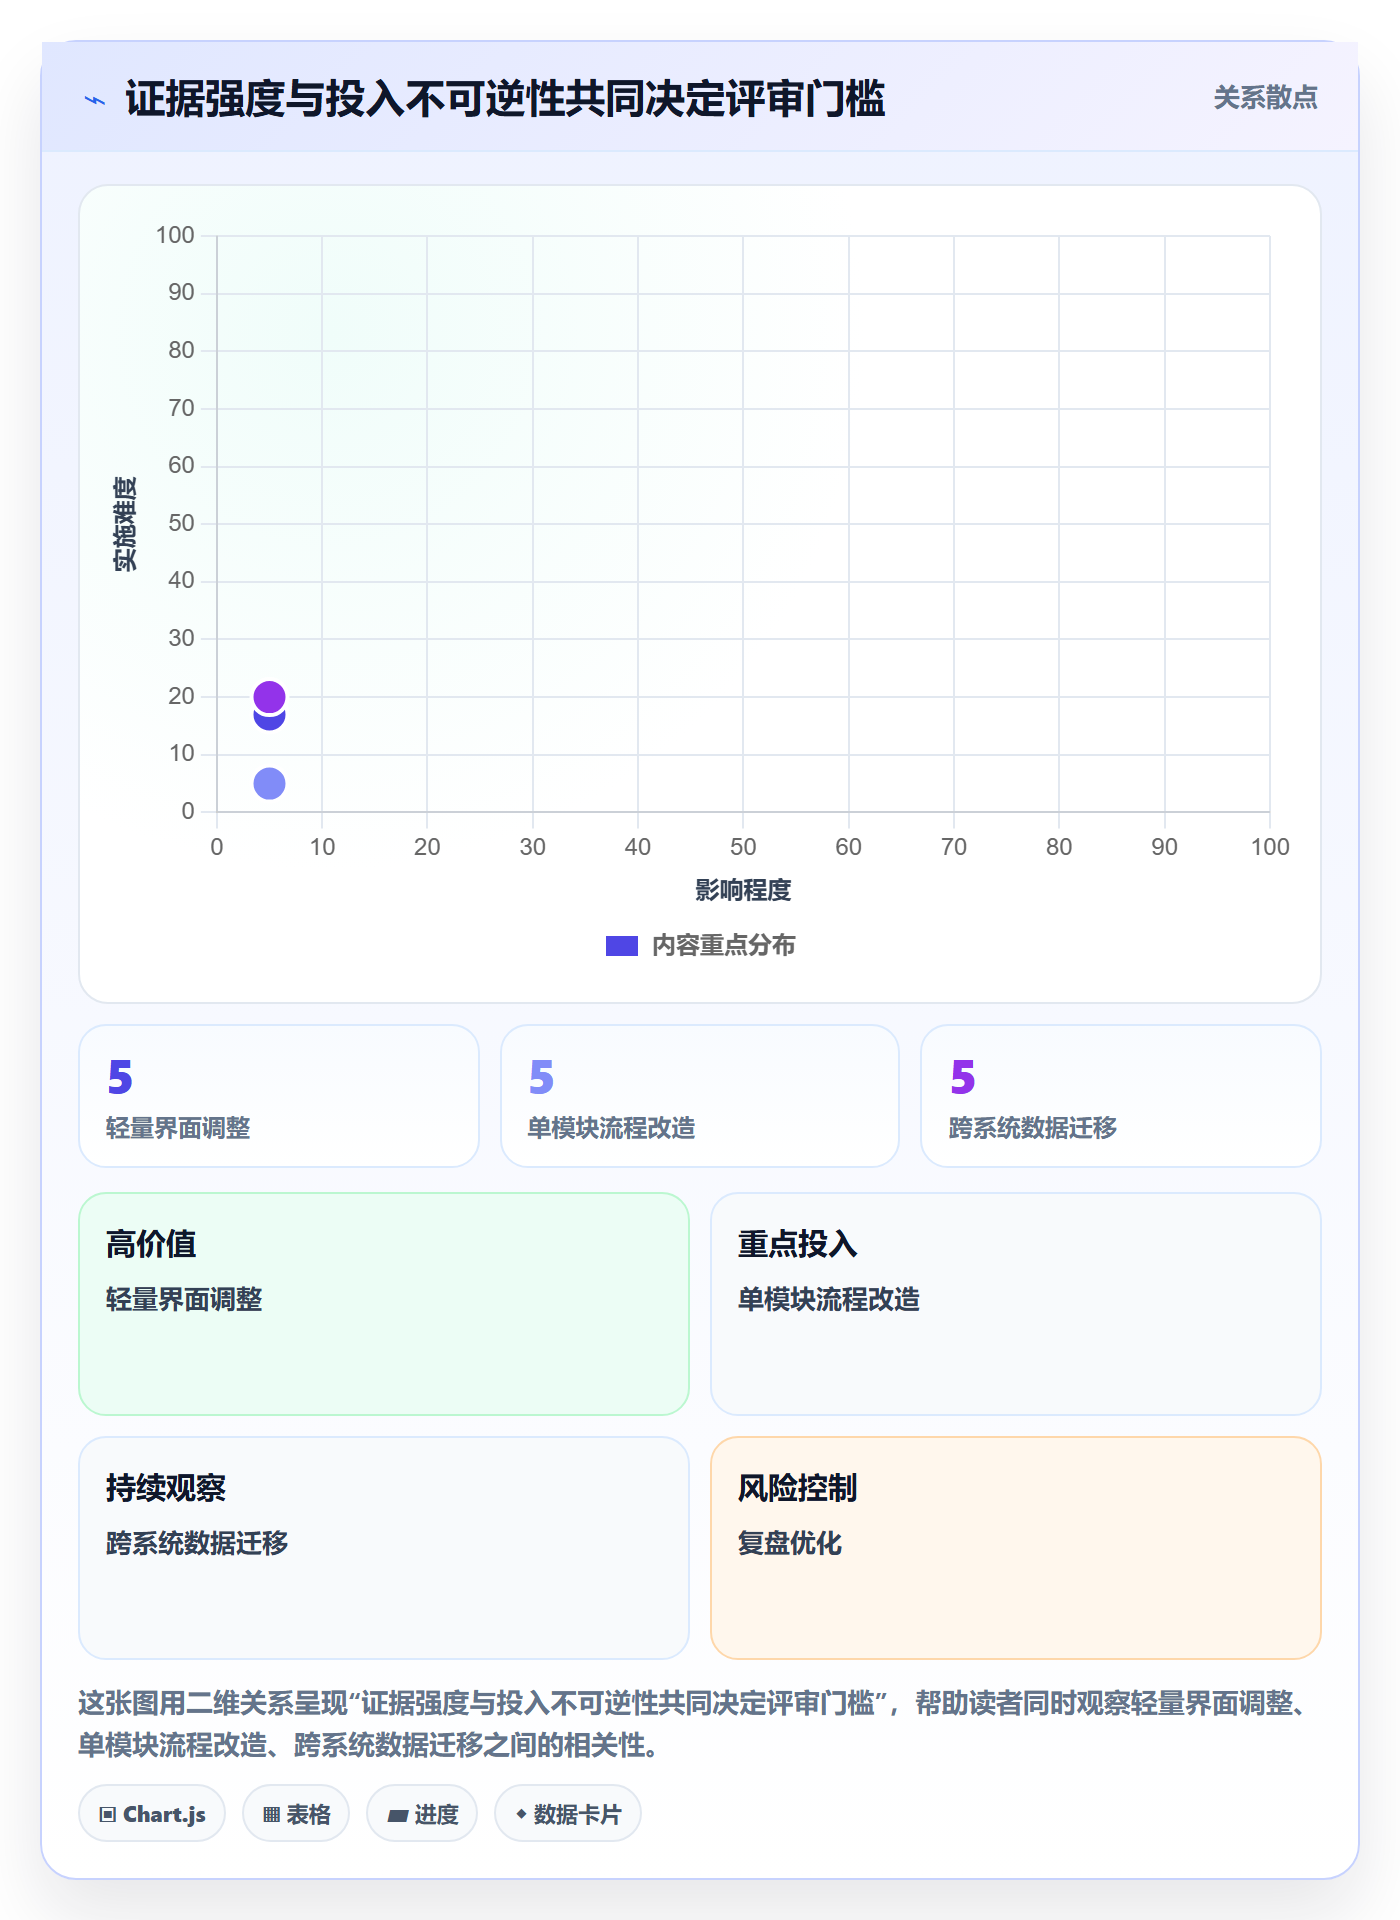Open the 跨系统数据迁移 stat card
The width and height of the screenshot is (1400, 1920).
[1121, 1096]
